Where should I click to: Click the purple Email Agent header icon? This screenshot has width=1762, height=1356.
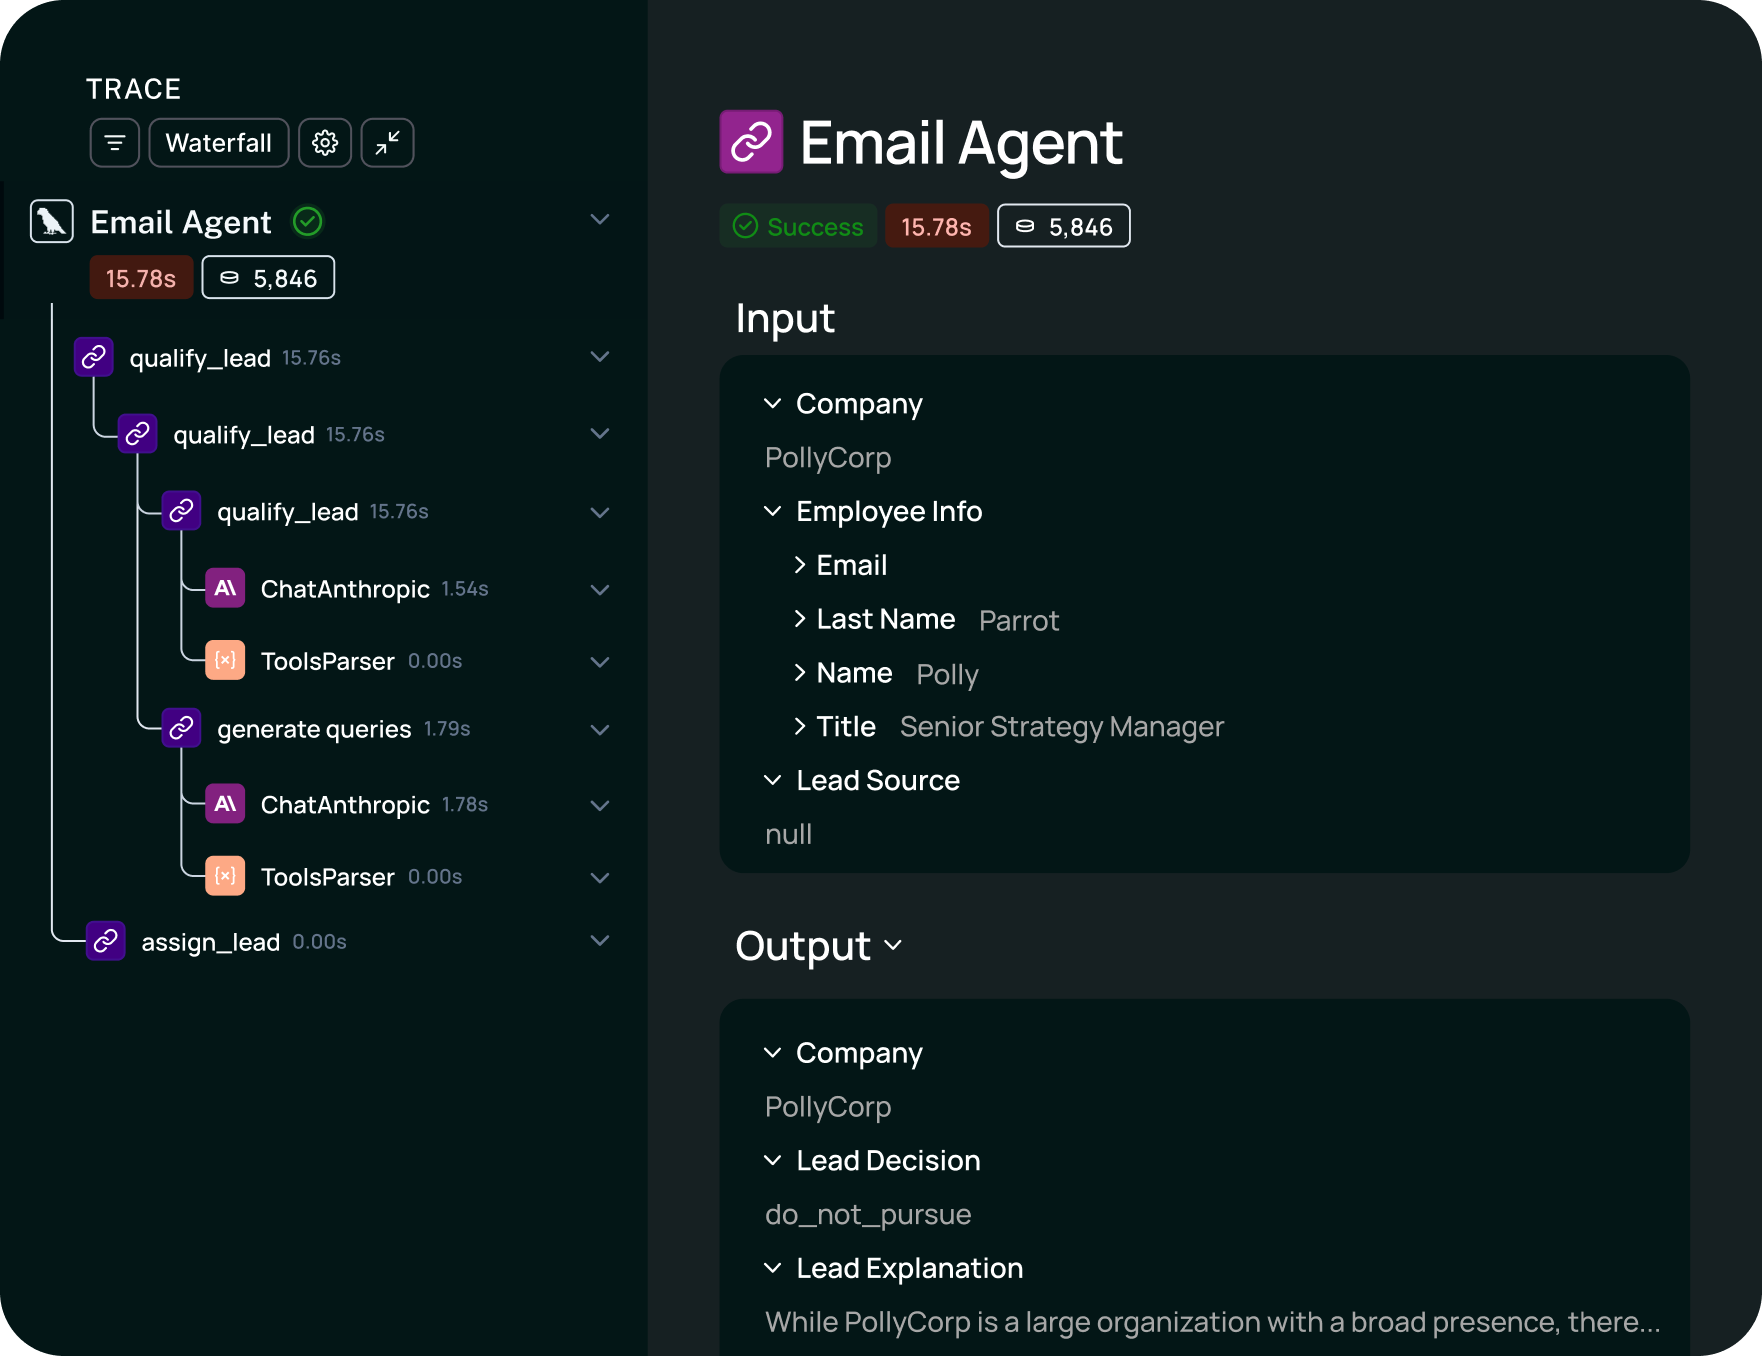(752, 142)
